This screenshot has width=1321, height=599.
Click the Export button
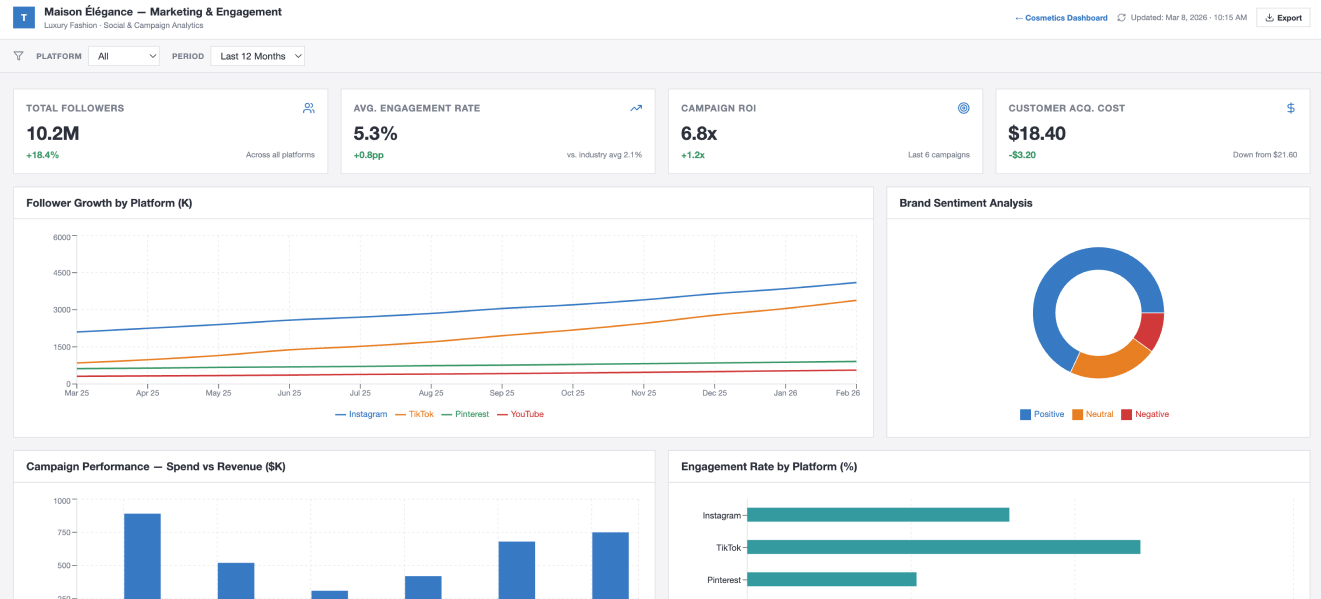1283,17
